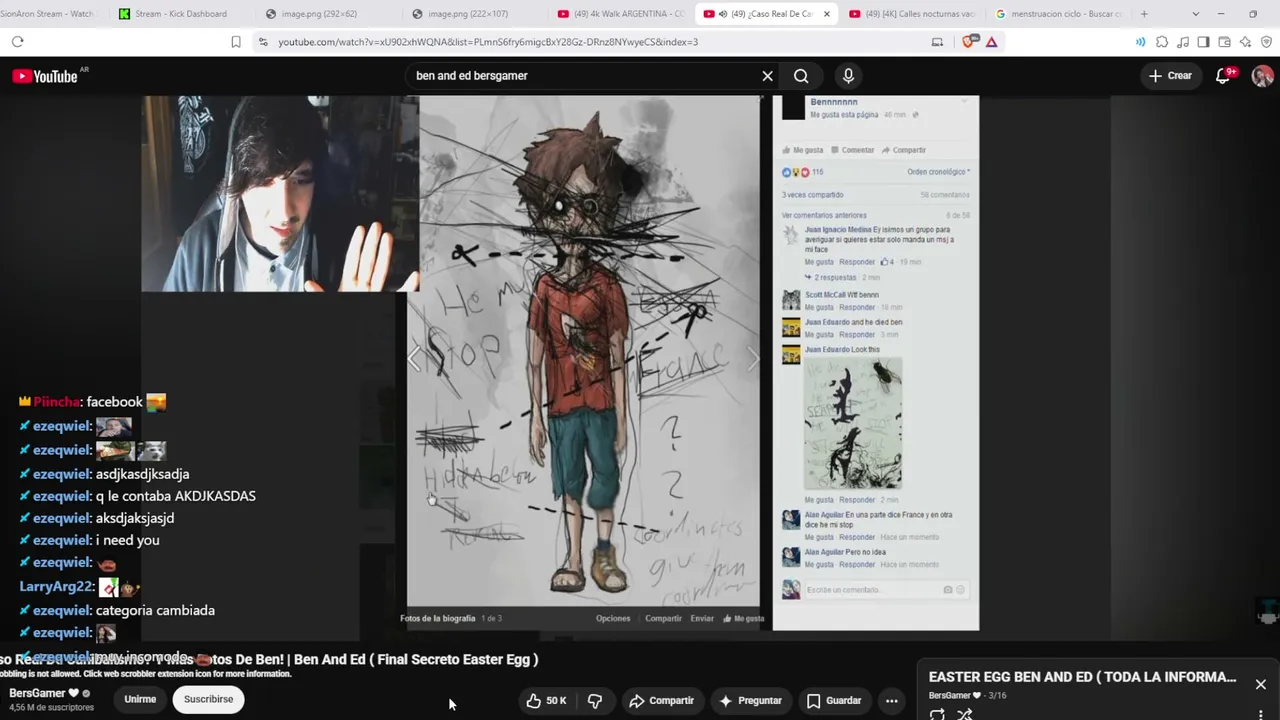
Task: Close the Caso Real De Ca tab
Action: point(826,14)
